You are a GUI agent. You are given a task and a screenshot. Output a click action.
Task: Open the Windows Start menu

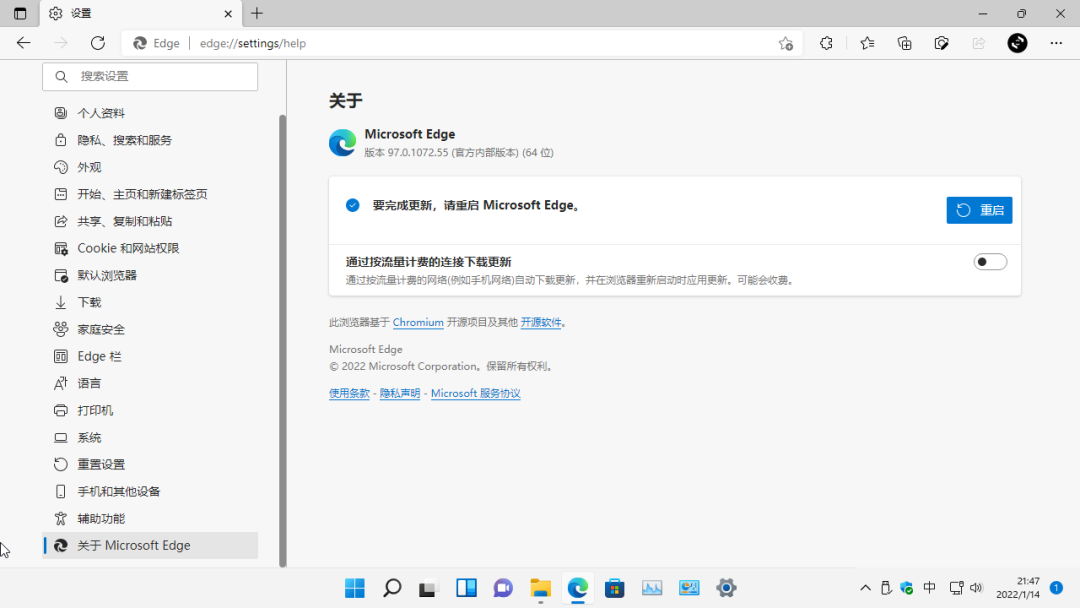[355, 588]
